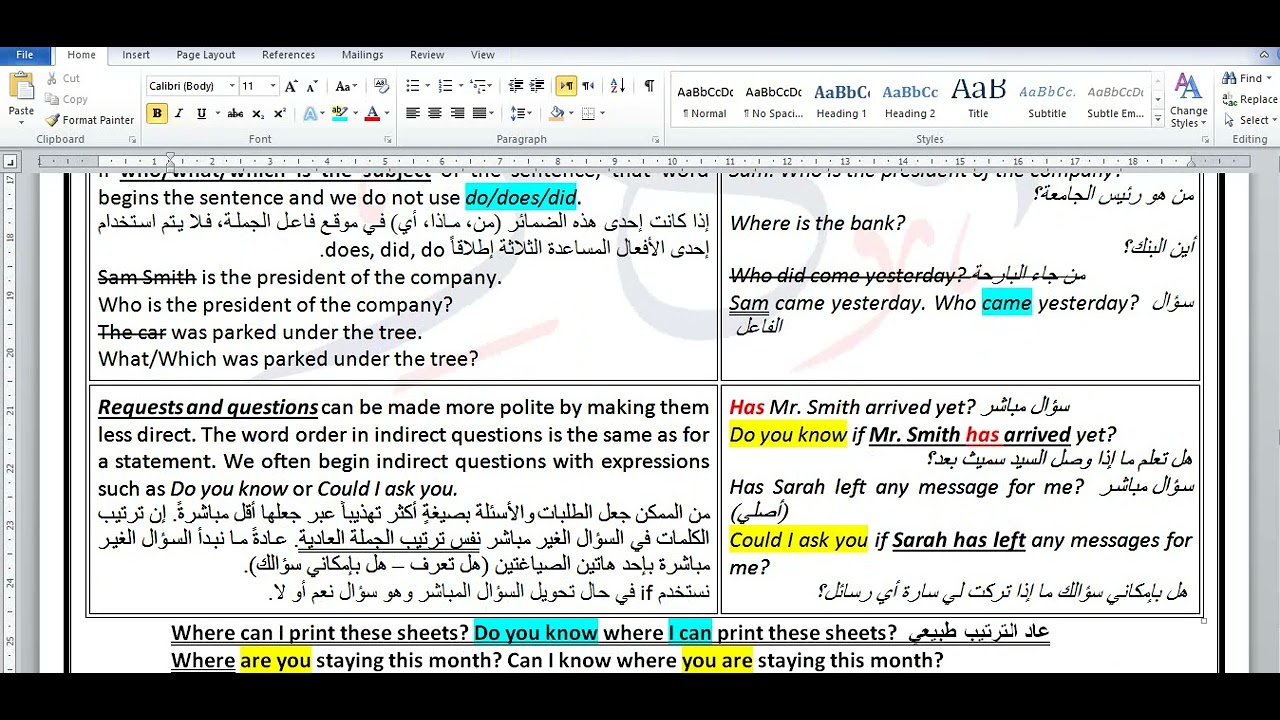This screenshot has width=1280, height=720.
Task: Click the Shrink Font icon
Action: 312,86
